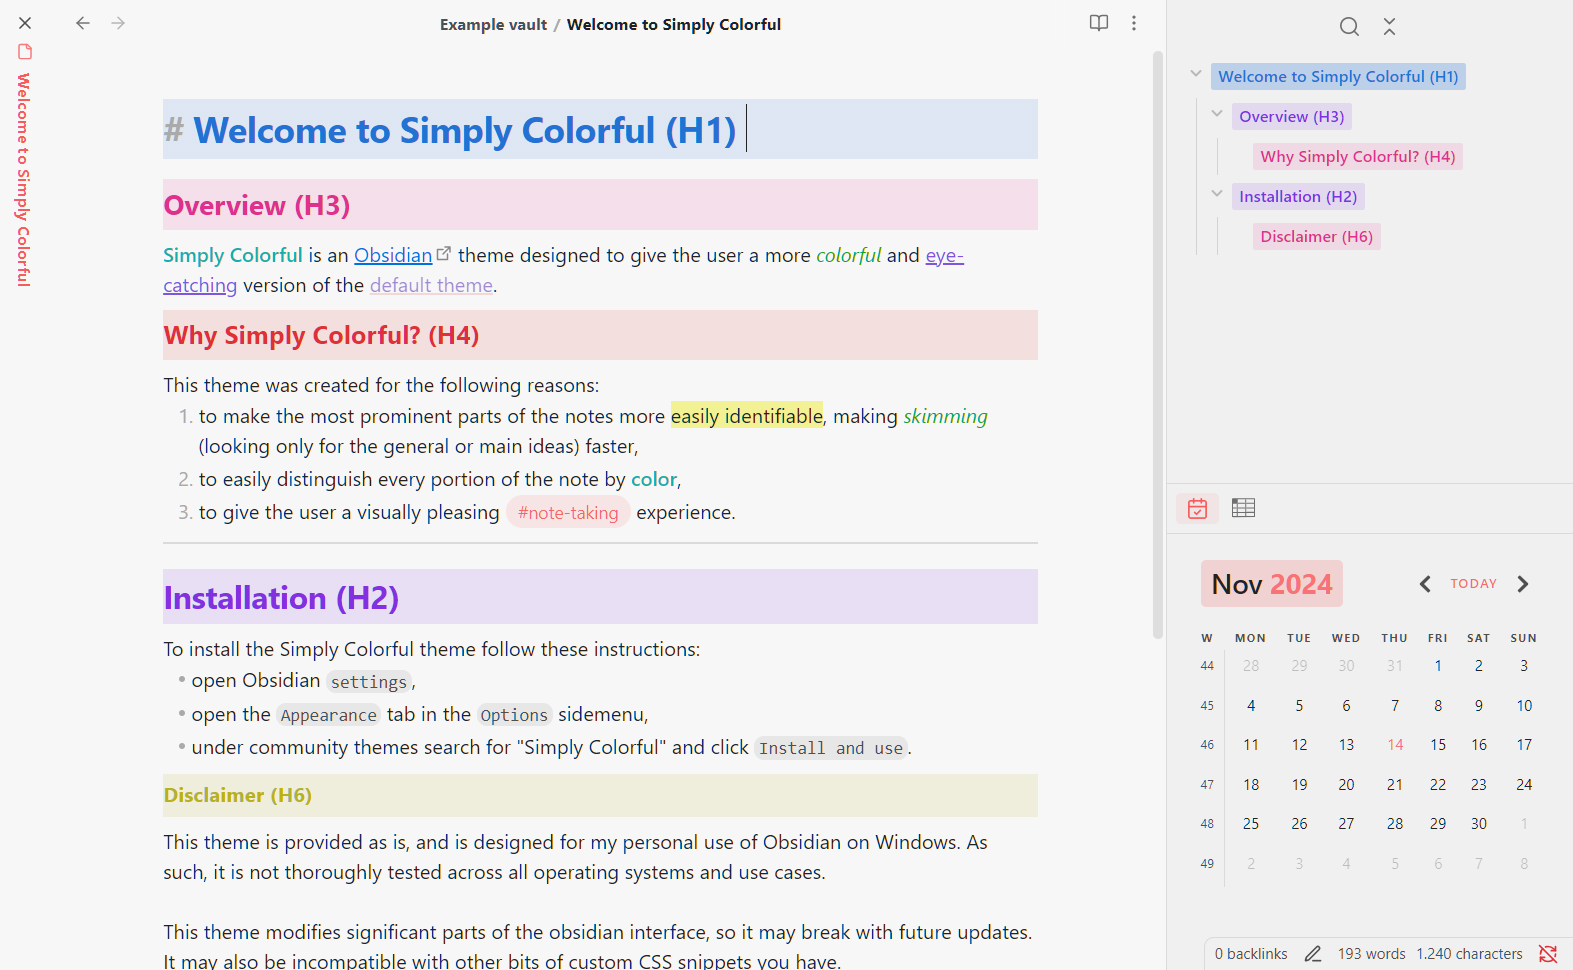Click the edit pencil icon in status bar
The width and height of the screenshot is (1573, 970).
pyautogui.click(x=1313, y=954)
